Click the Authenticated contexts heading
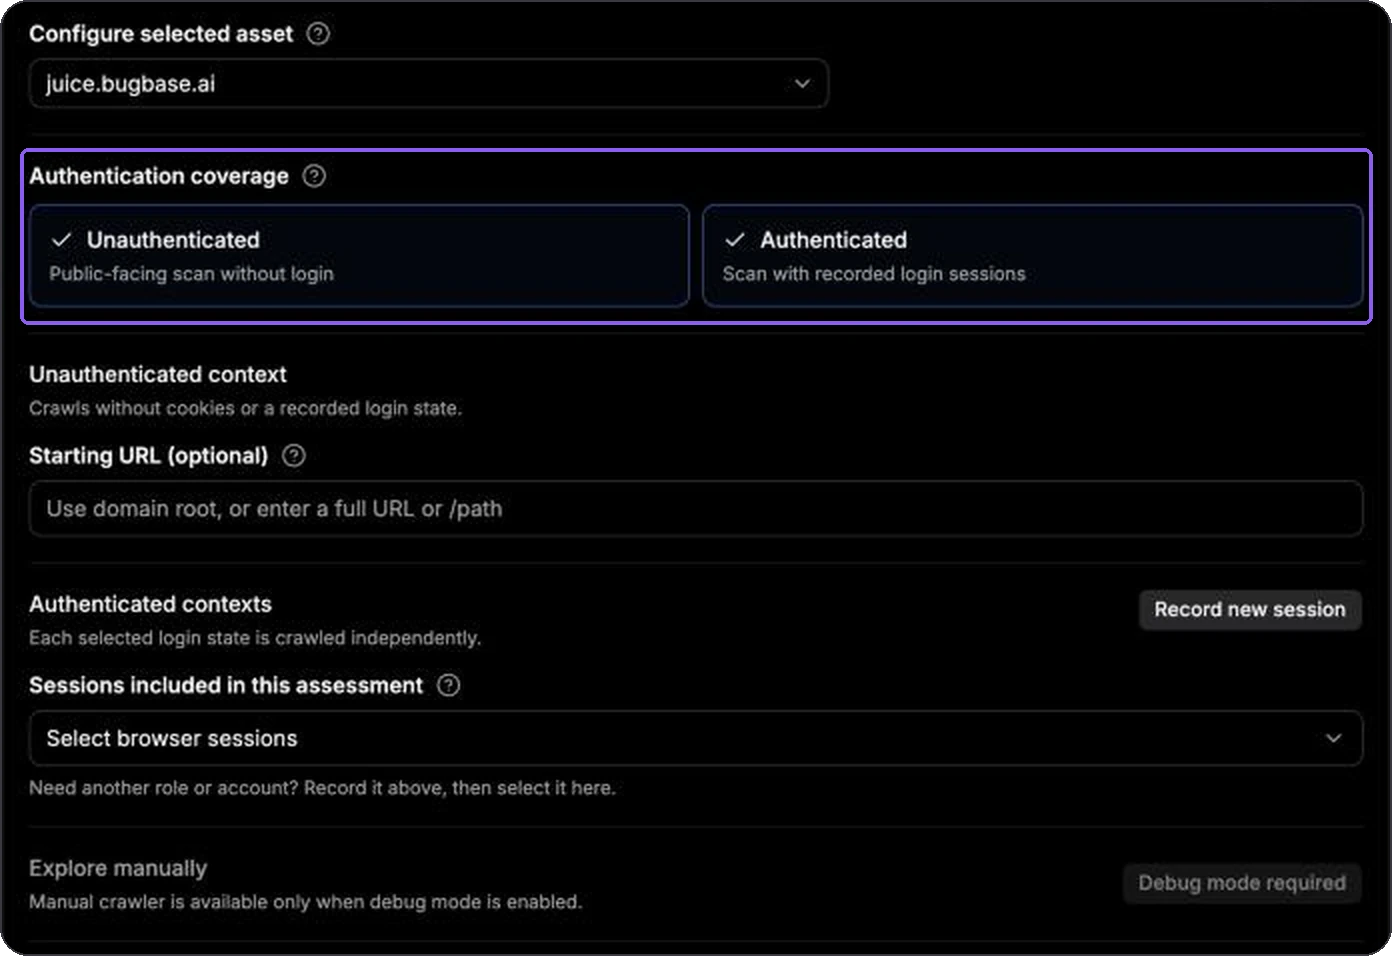Viewport: 1392px width, 956px height. 150,604
